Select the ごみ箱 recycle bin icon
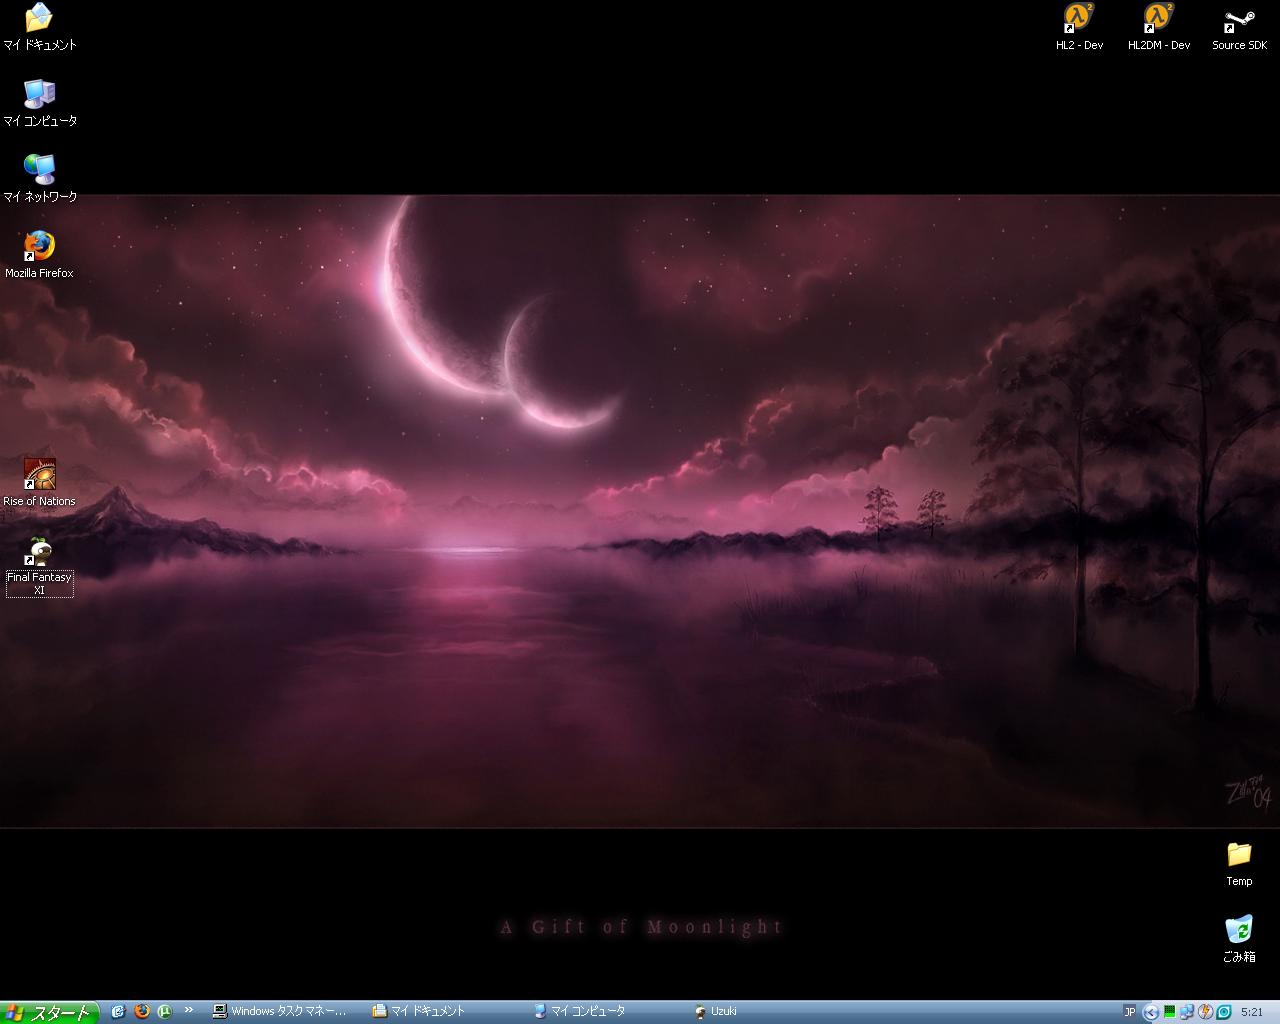This screenshot has height=1024, width=1280. (x=1239, y=930)
